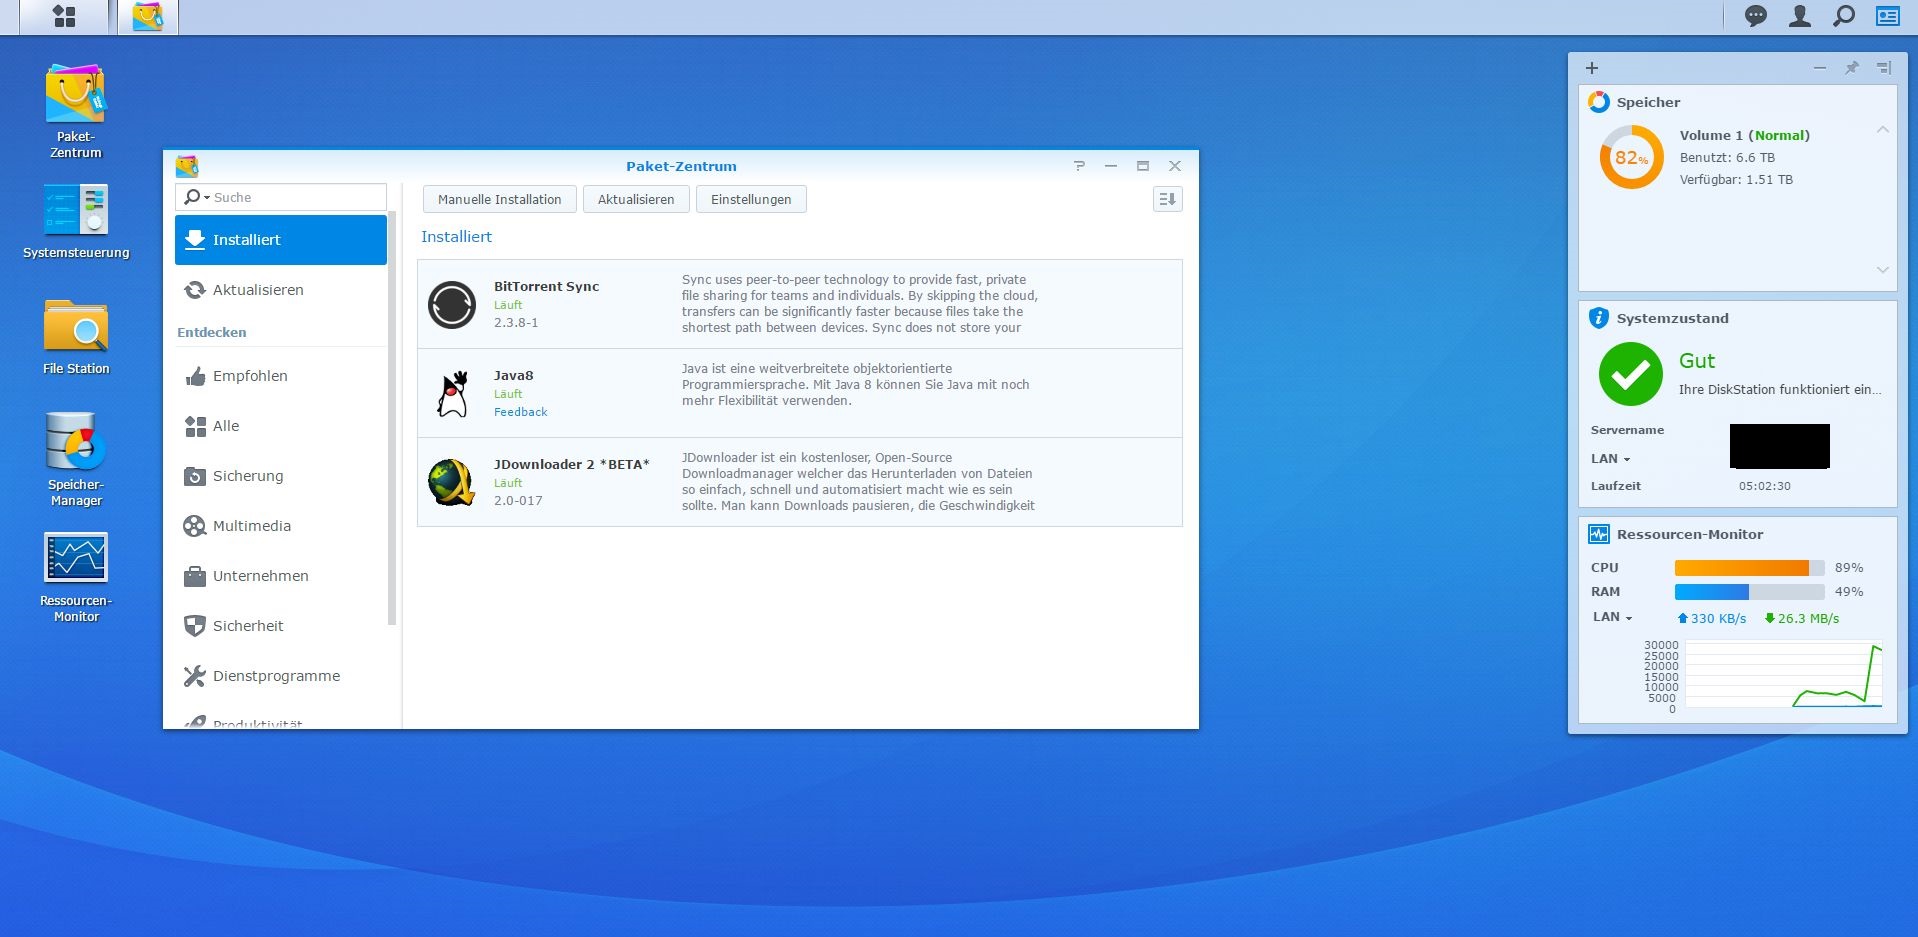Open the Java8 Feedback link
The height and width of the screenshot is (937, 1918).
pos(520,412)
